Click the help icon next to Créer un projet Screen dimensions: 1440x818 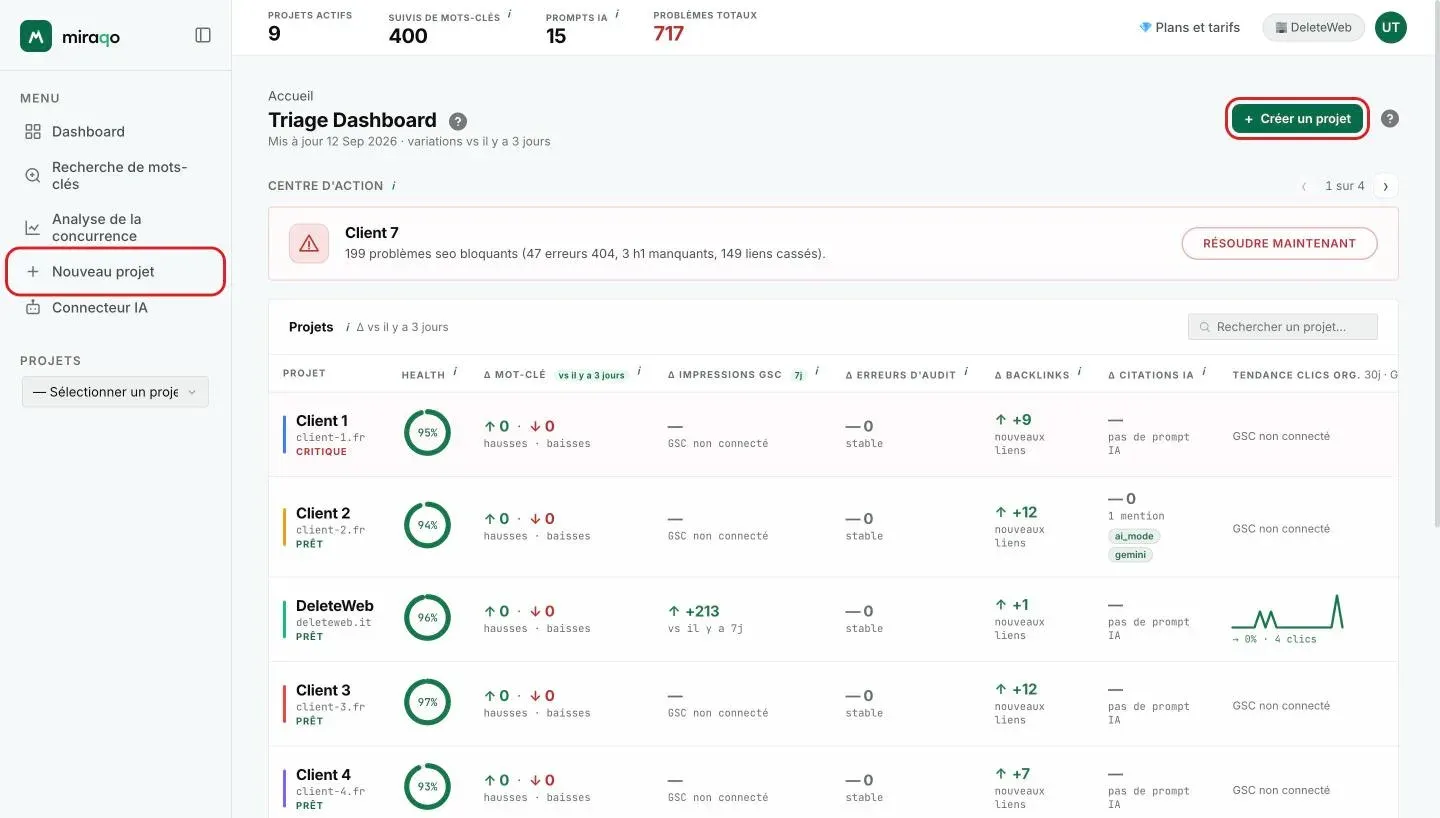point(1390,118)
